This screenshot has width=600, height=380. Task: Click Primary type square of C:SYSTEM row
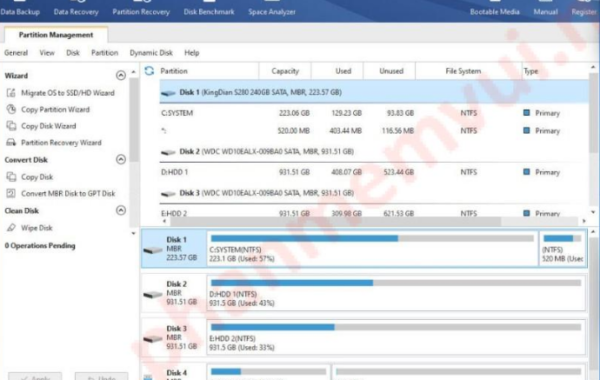tap(527, 113)
